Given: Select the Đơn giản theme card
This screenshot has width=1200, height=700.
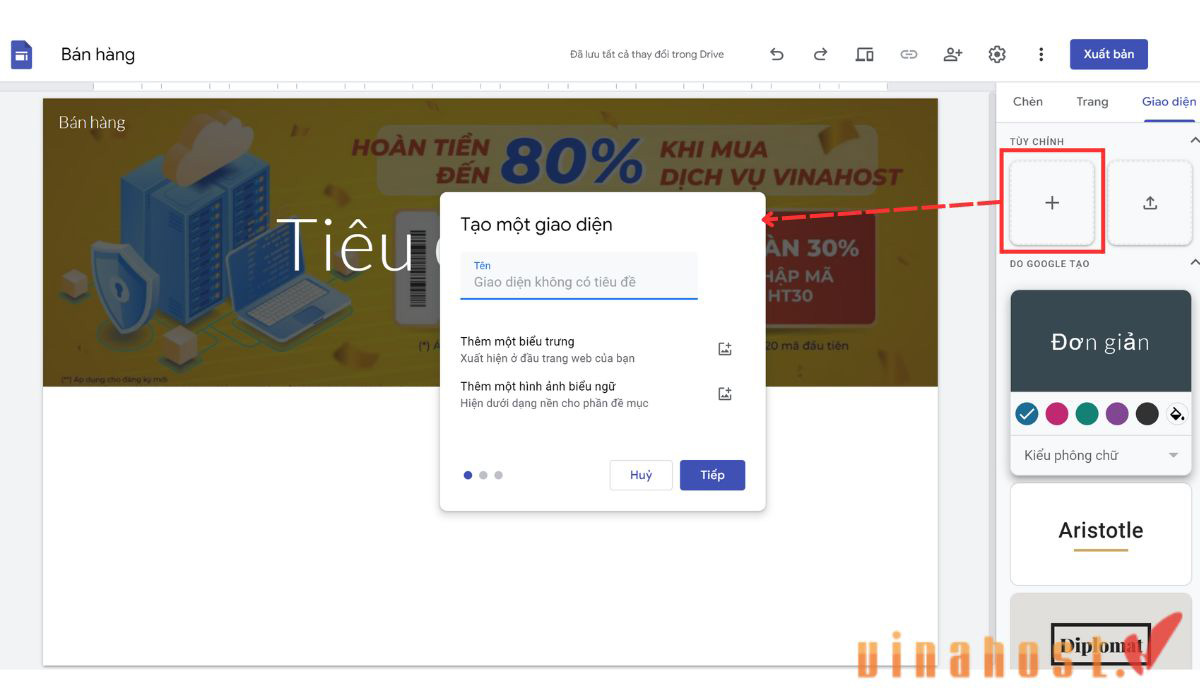Looking at the screenshot, I should click(x=1100, y=342).
